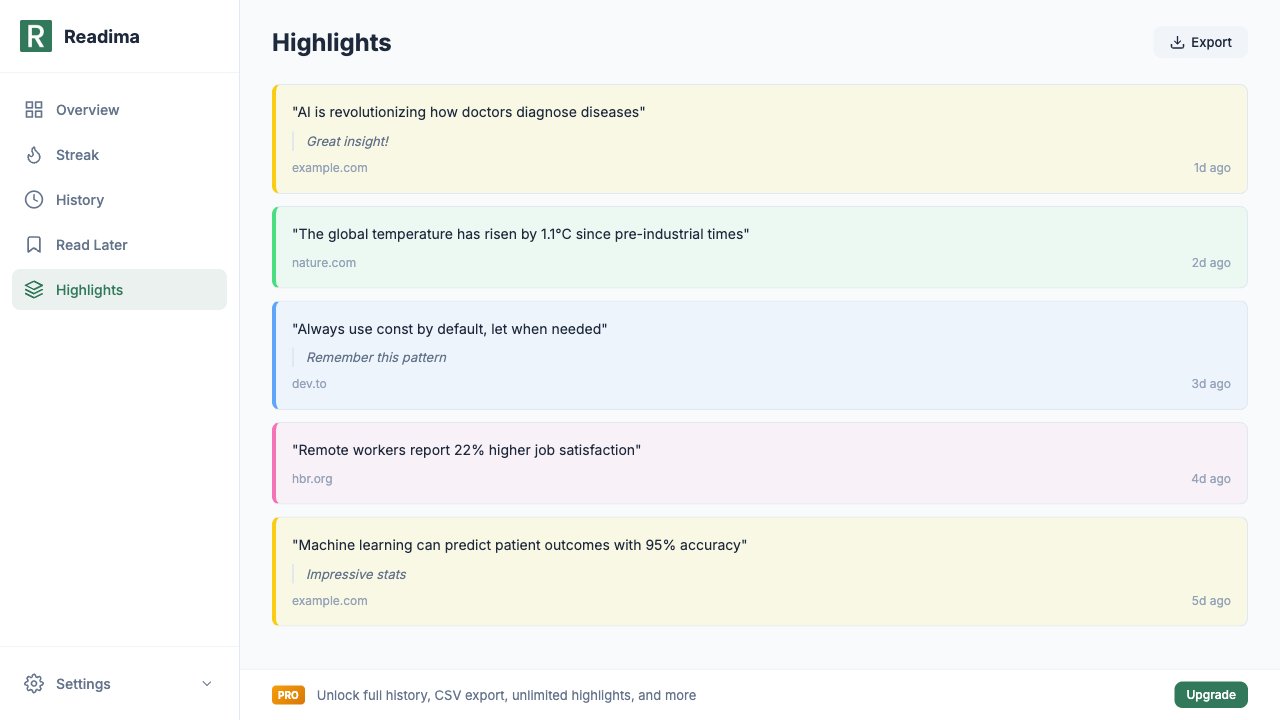
Task: Open the example.com link on the AI highlight
Action: click(330, 167)
